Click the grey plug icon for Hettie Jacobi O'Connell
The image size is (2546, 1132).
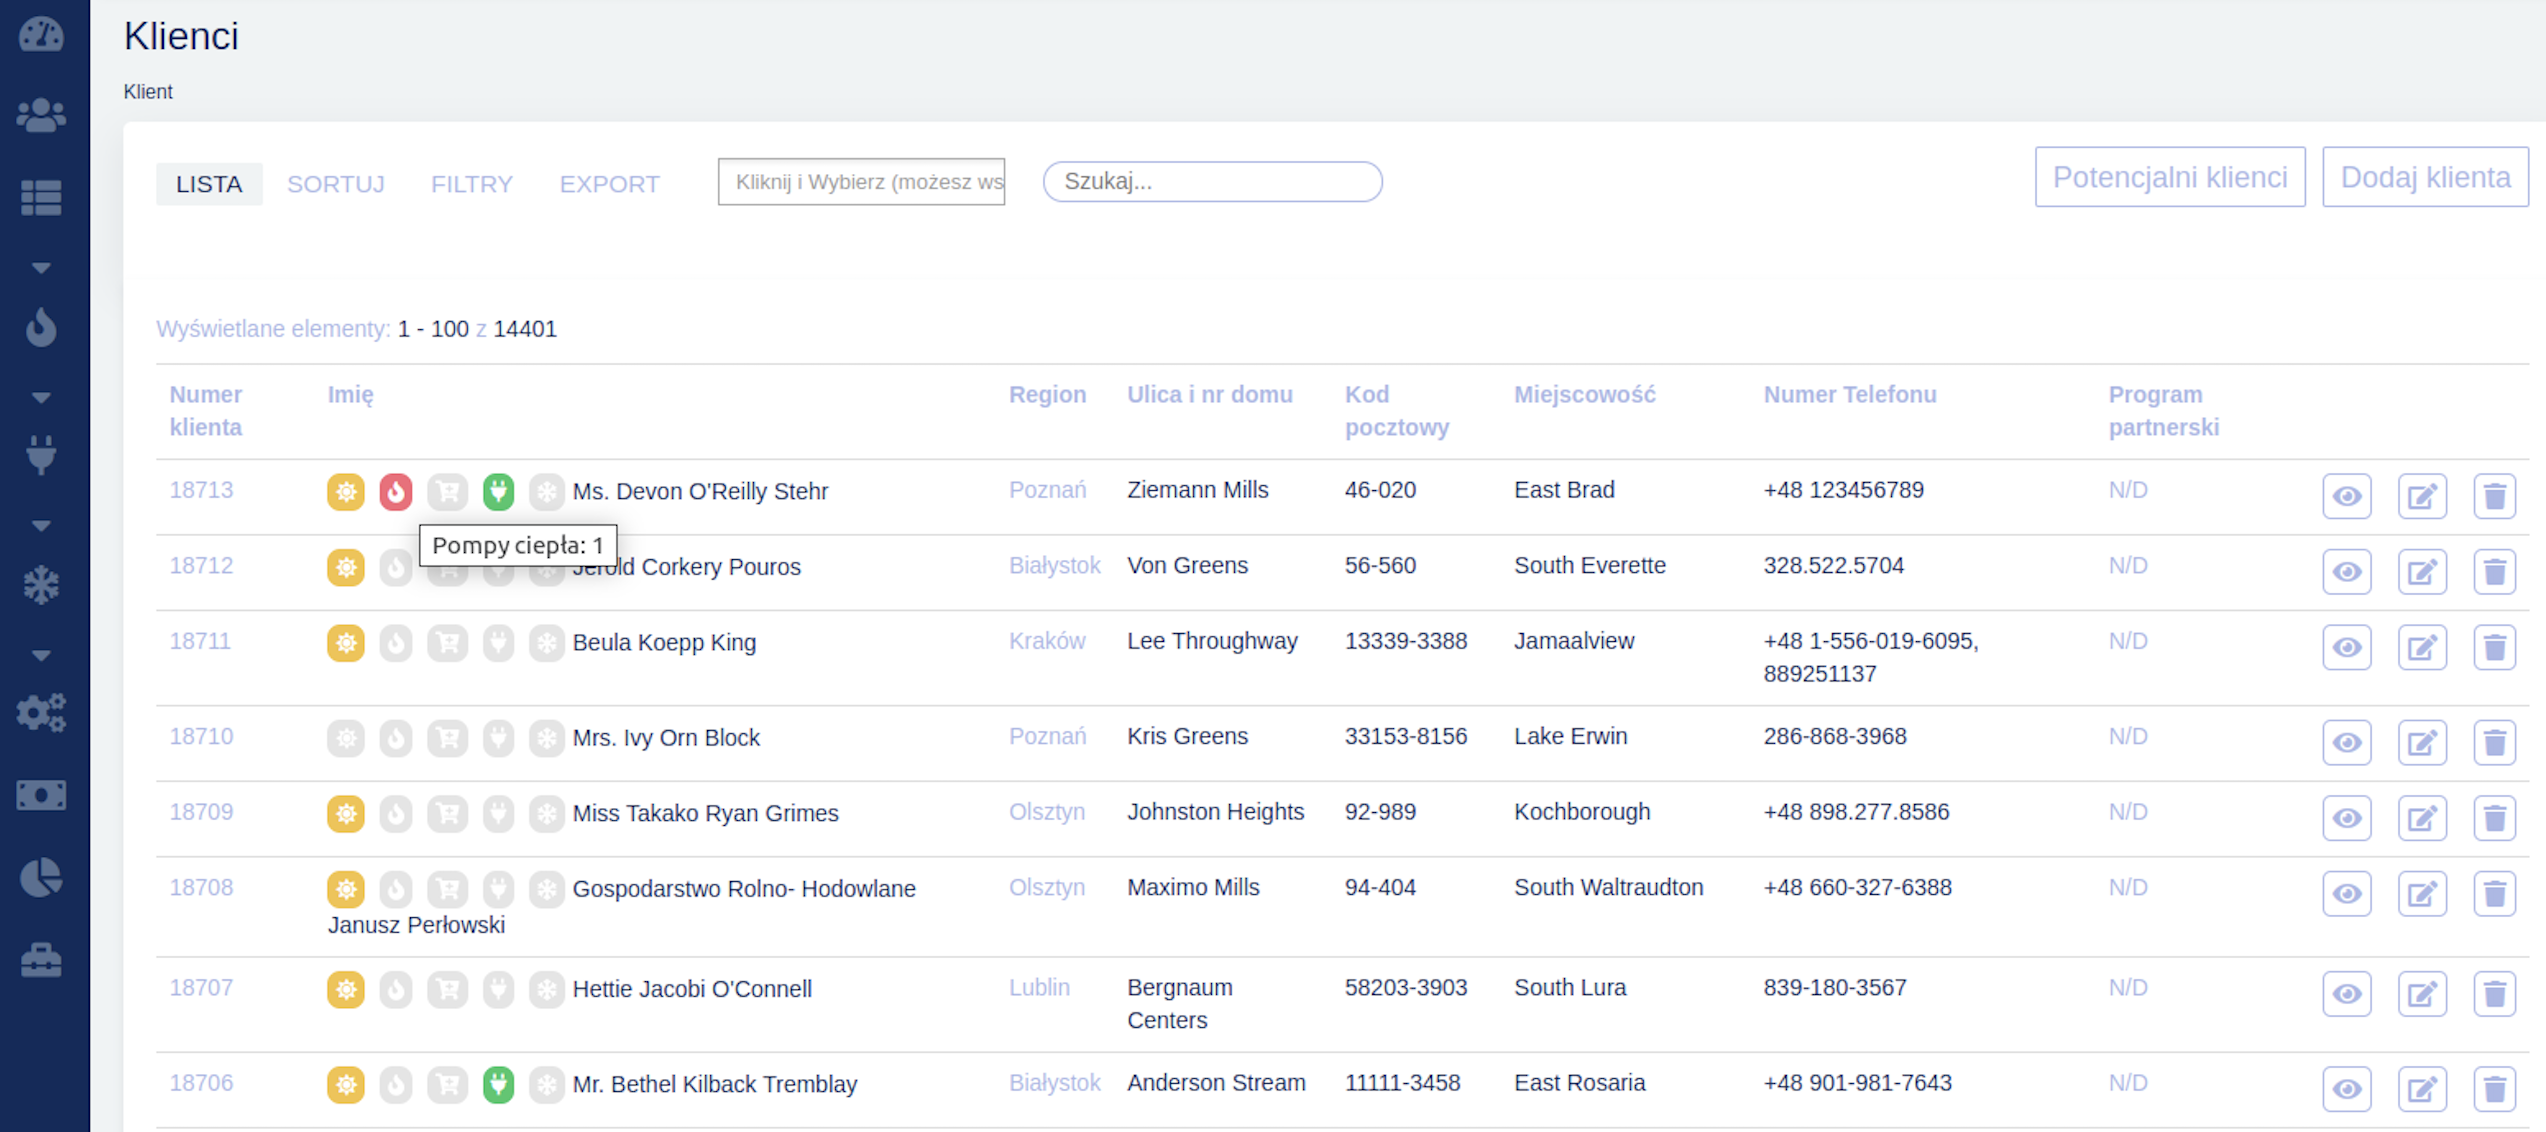[498, 990]
